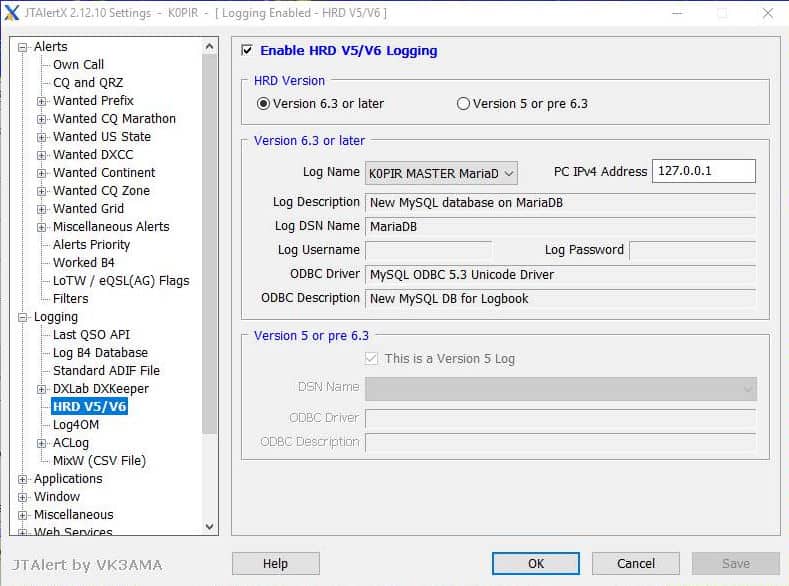The image size is (789, 586).
Task: Select CQ and QRZ tree item
Action: click(x=88, y=82)
